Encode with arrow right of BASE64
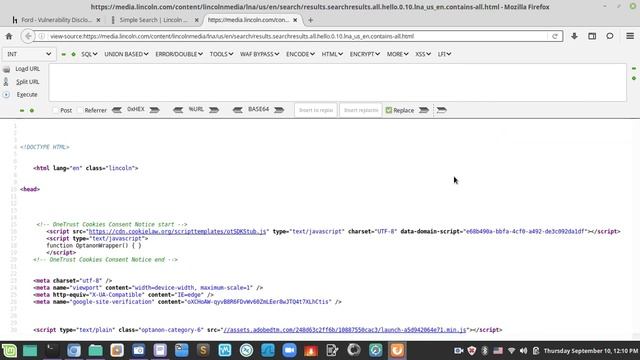This screenshot has width=640, height=360. click(279, 110)
